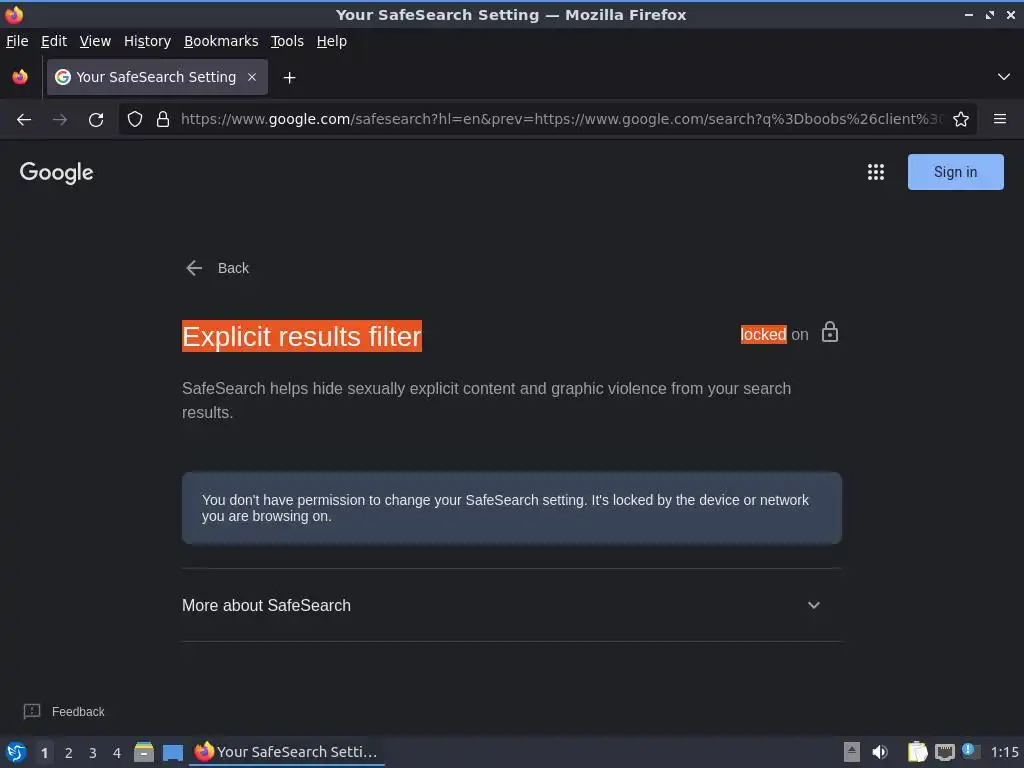This screenshot has width=1024, height=768.
Task: Open the View menu
Action: click(x=95, y=41)
